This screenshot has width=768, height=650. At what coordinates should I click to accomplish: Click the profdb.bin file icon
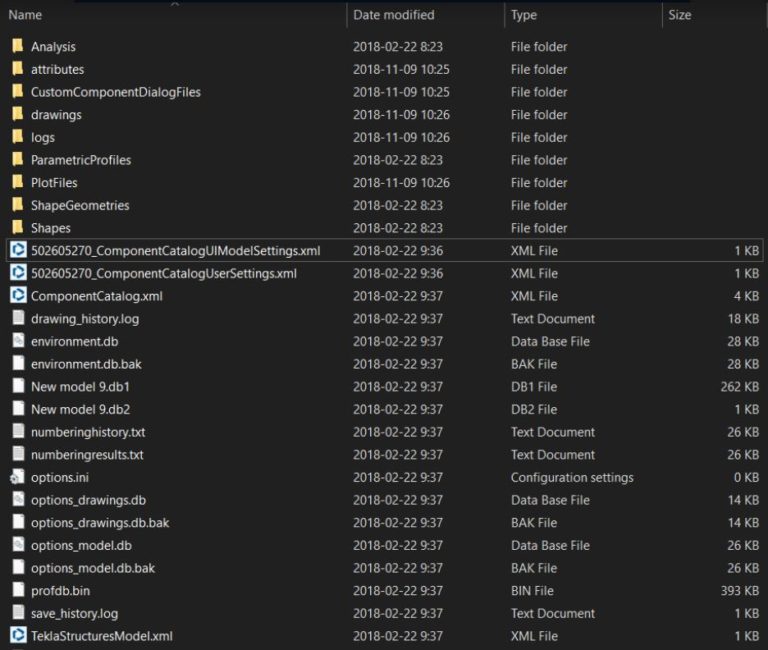18,590
